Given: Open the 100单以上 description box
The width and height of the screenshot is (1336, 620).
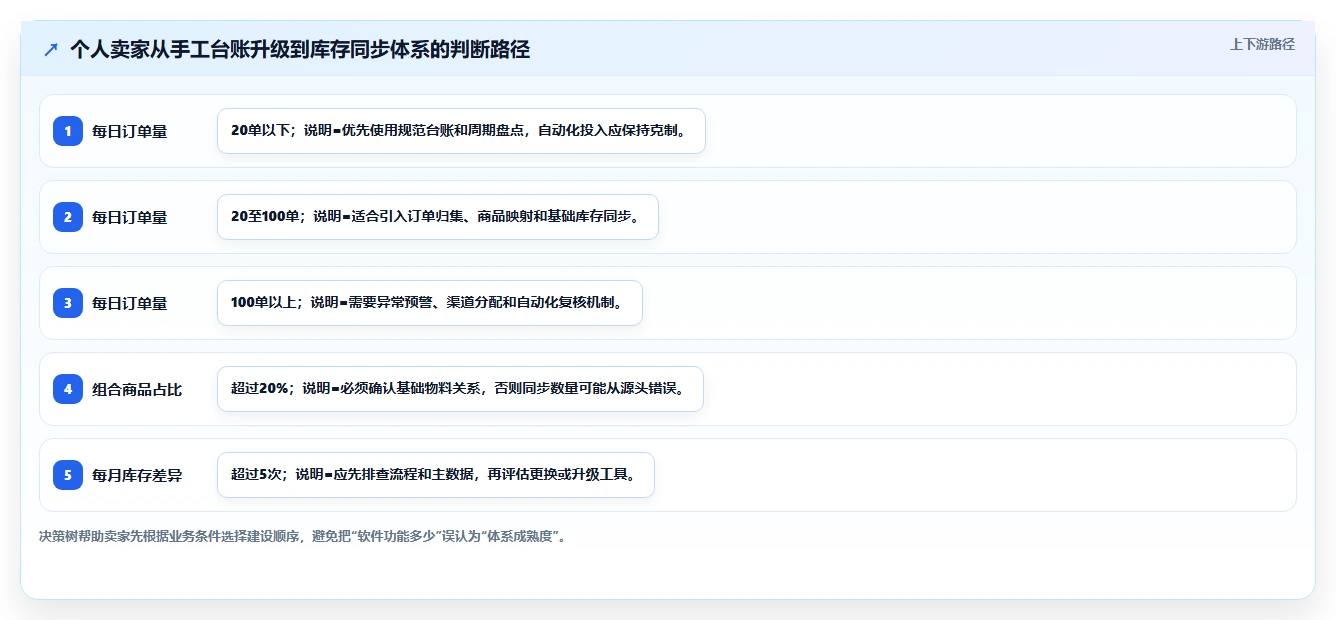Looking at the screenshot, I should pyautogui.click(x=430, y=303).
